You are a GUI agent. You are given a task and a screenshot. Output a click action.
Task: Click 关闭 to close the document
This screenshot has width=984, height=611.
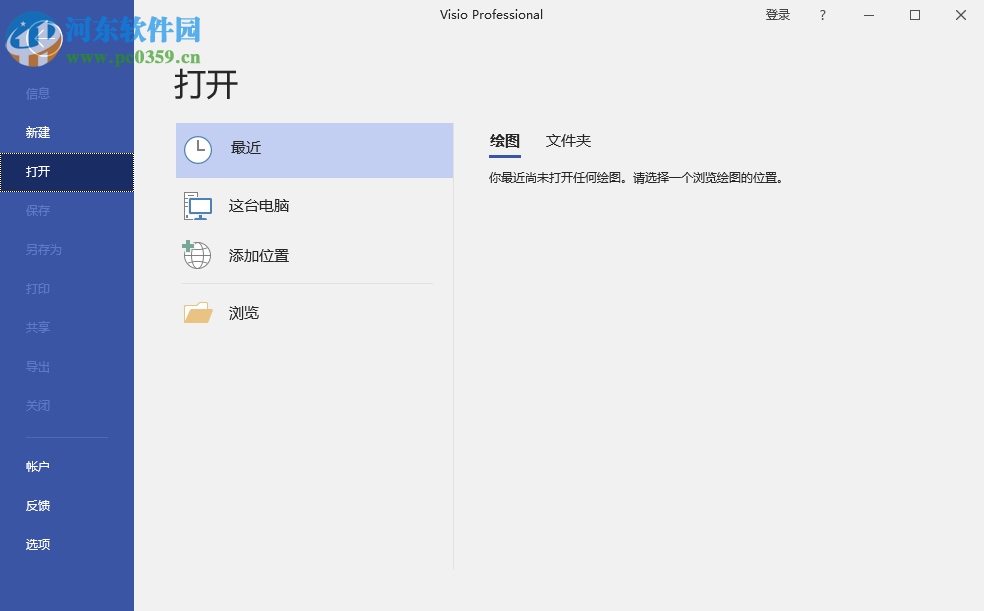(x=37, y=405)
